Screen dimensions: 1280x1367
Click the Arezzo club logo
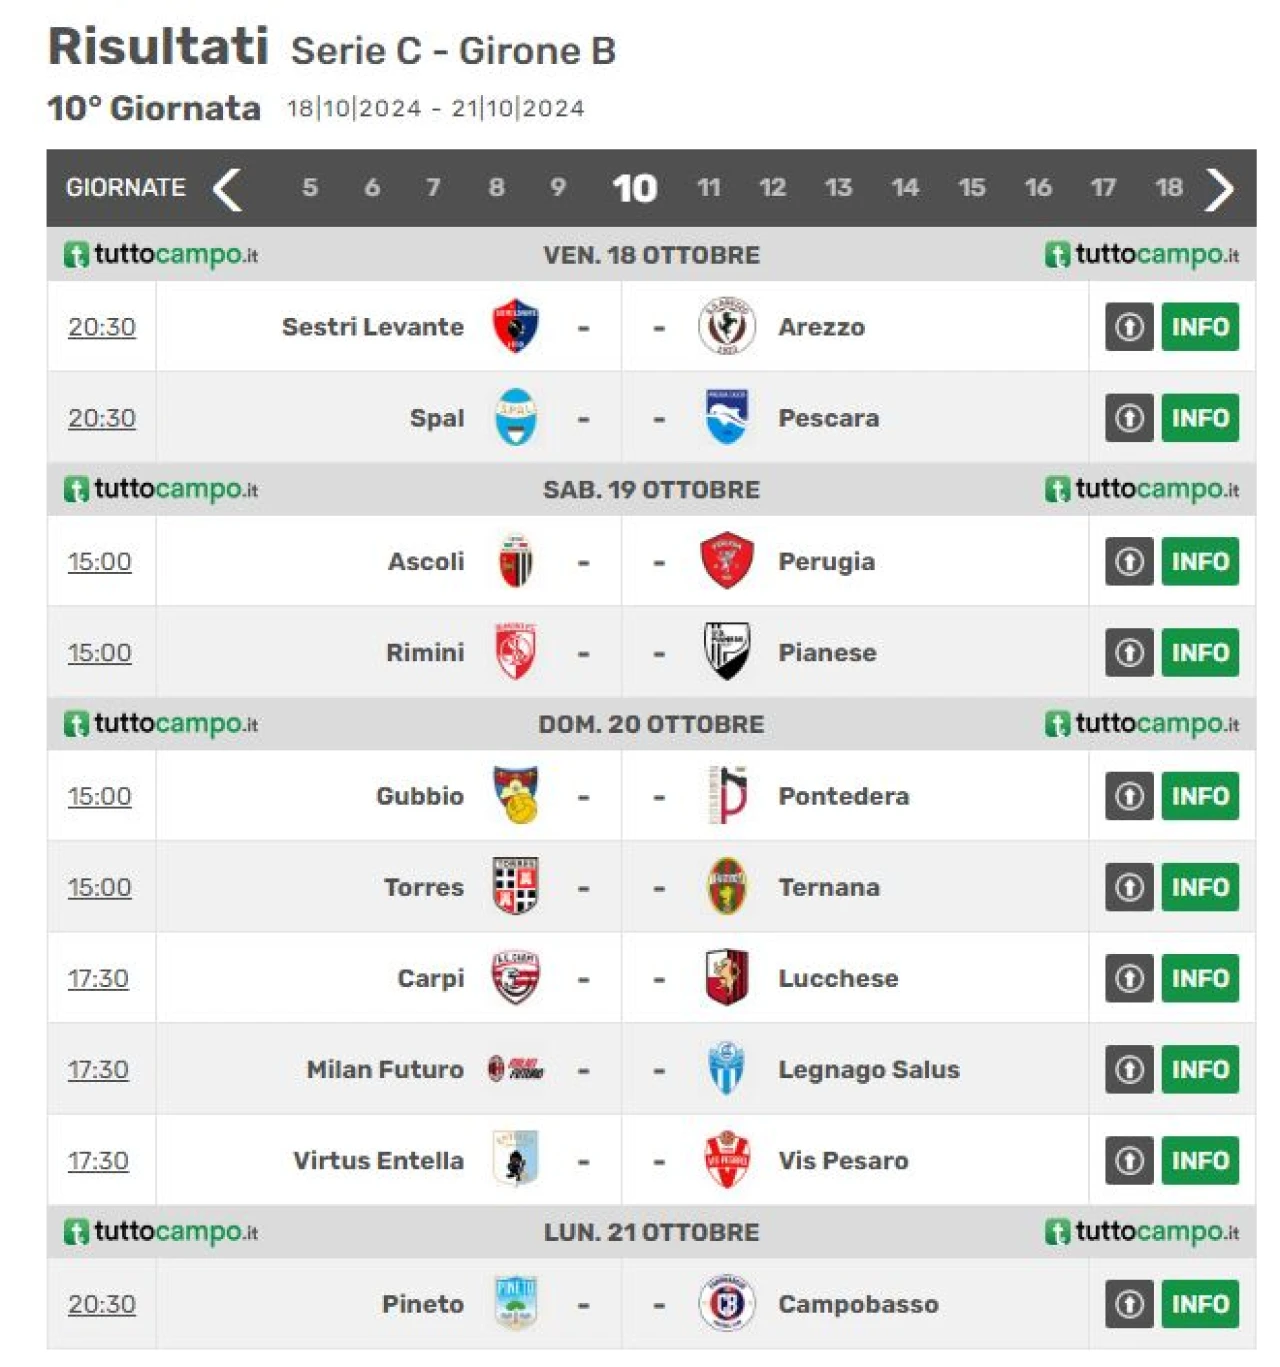click(727, 327)
